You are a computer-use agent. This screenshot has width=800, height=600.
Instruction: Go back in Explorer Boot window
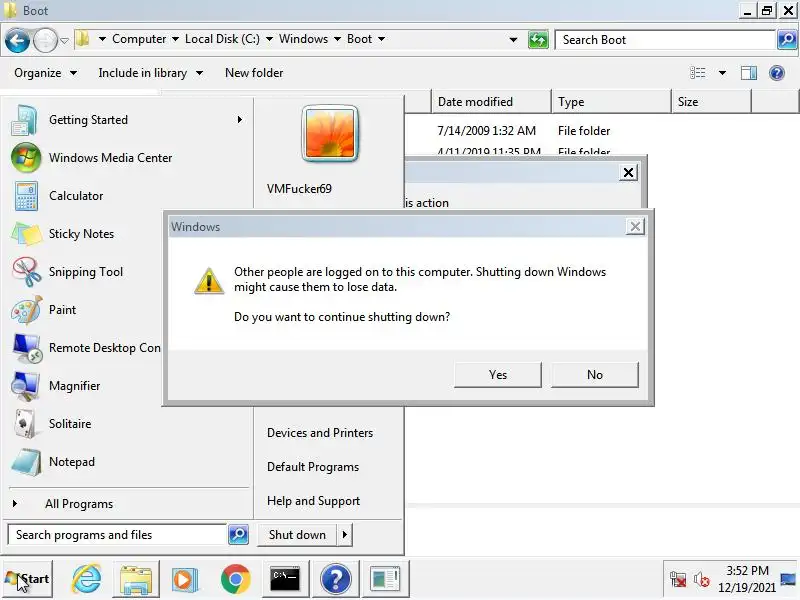pos(17,40)
